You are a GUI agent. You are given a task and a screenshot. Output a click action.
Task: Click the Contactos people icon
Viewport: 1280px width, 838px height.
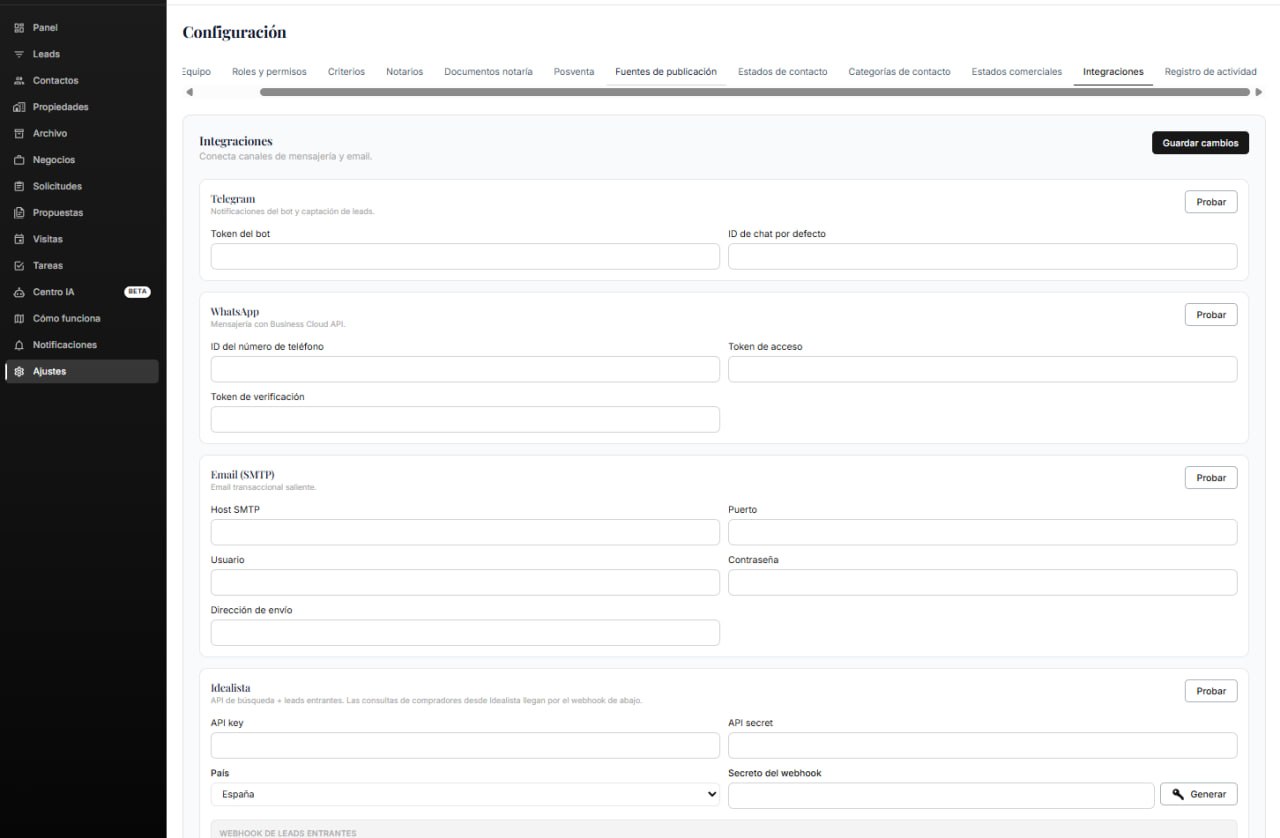point(19,81)
